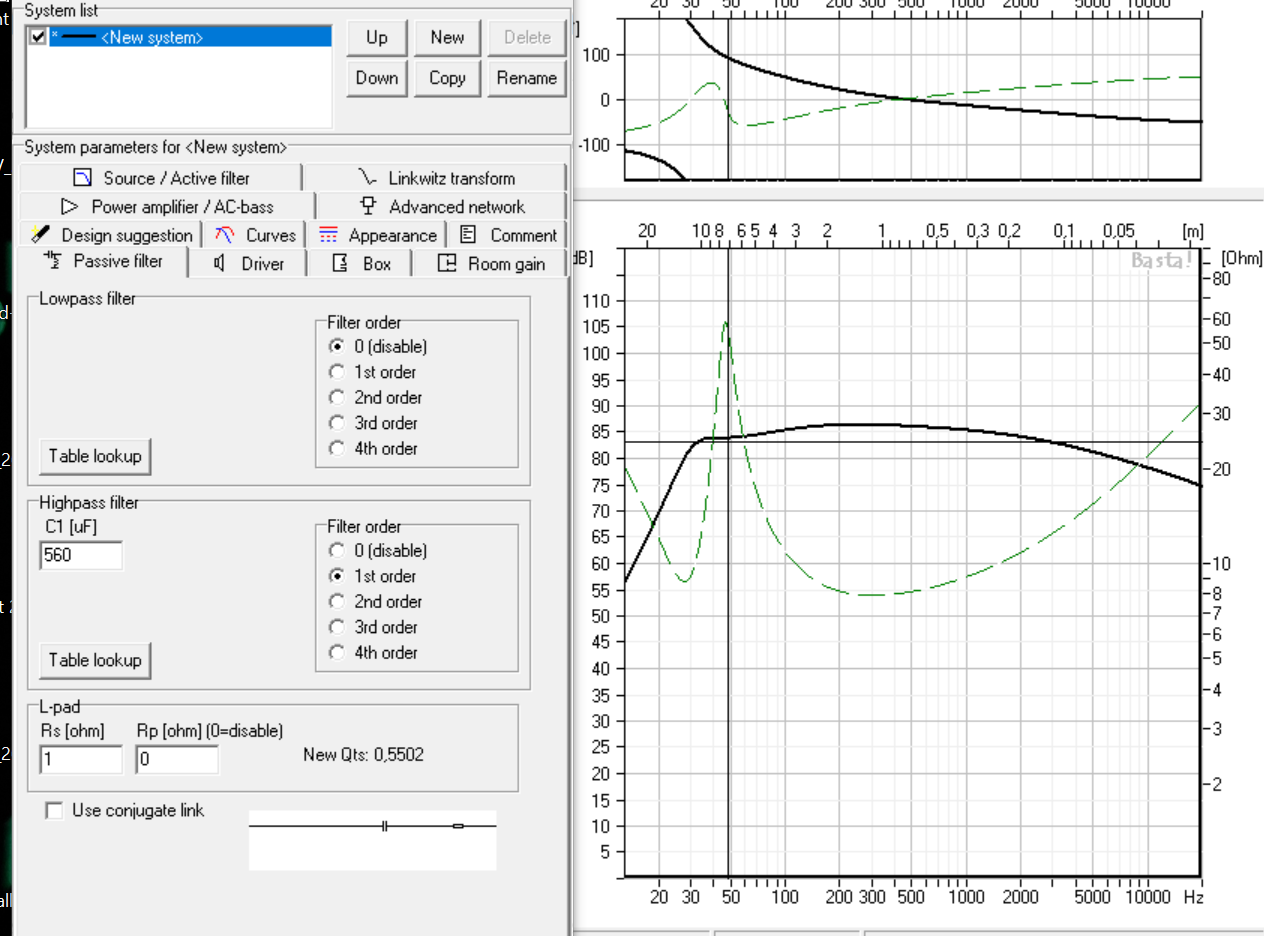This screenshot has height=936, width=1264.
Task: Open the Room gain tab
Action: pyautogui.click(x=493, y=264)
